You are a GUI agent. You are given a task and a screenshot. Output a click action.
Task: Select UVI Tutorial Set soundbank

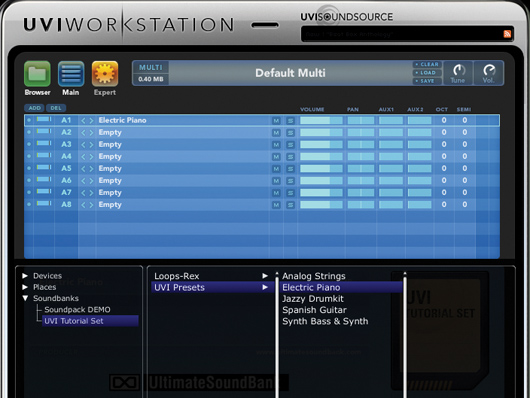(90, 321)
